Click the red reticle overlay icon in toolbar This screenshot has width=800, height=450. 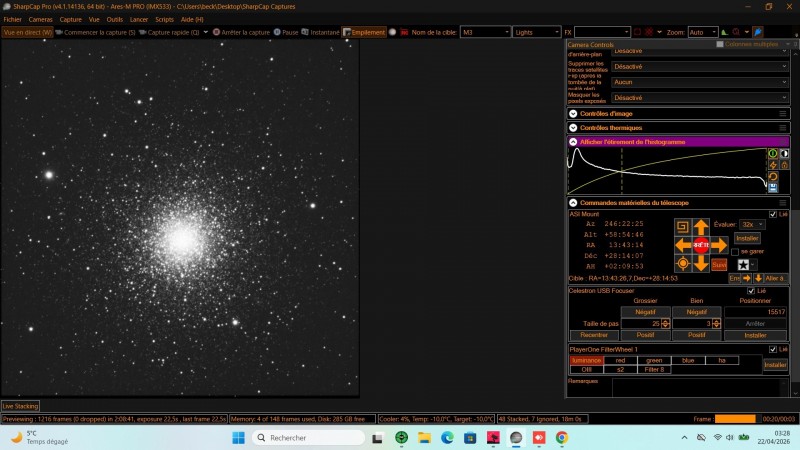coord(648,32)
